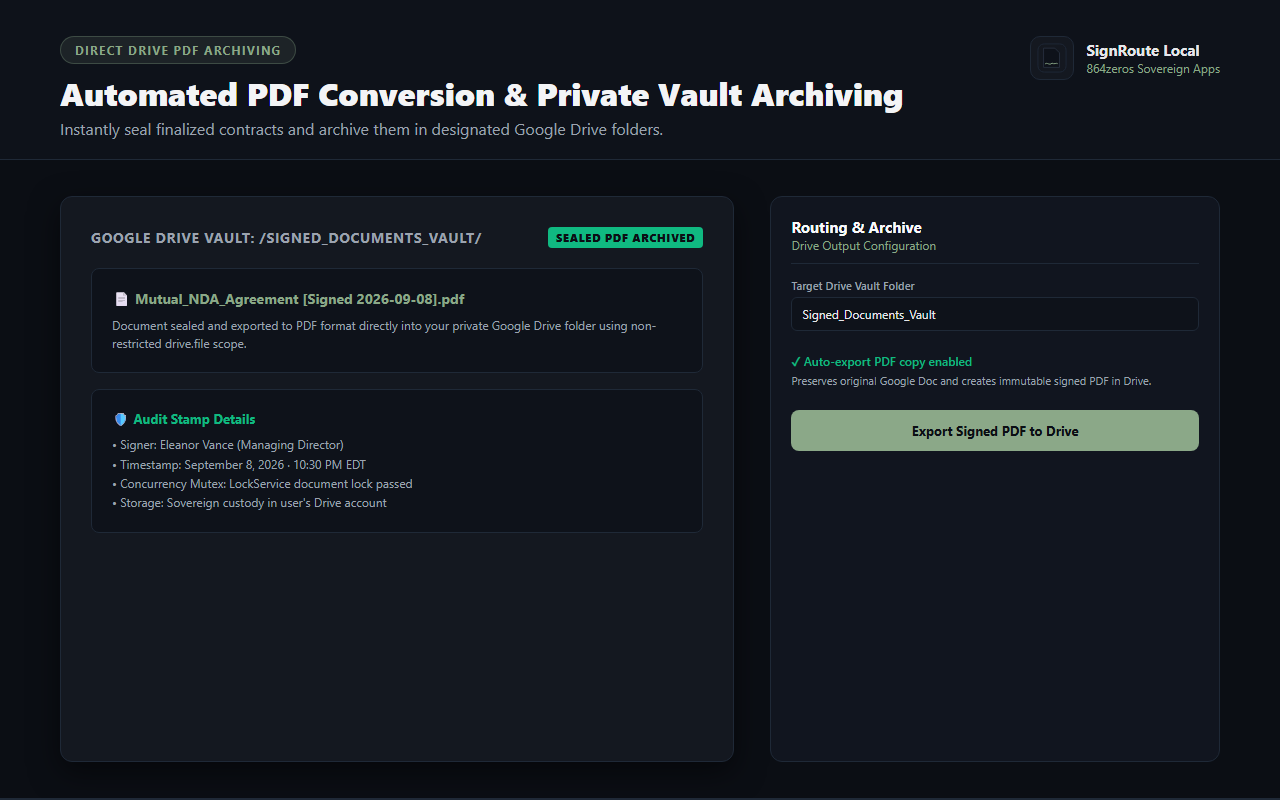Image resolution: width=1280 pixels, height=800 pixels.
Task: Click the Google Drive Vault path heading
Action: point(286,238)
